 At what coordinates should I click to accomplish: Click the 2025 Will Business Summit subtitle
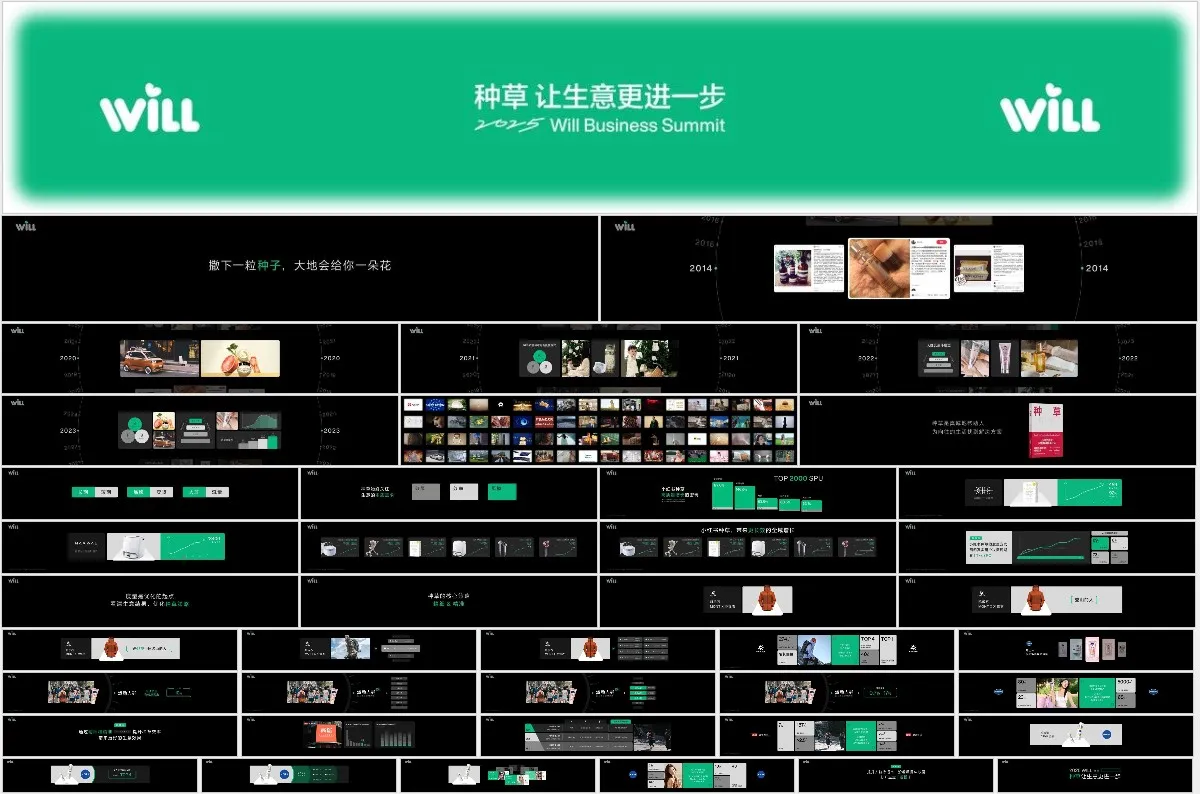pyautogui.click(x=599, y=125)
